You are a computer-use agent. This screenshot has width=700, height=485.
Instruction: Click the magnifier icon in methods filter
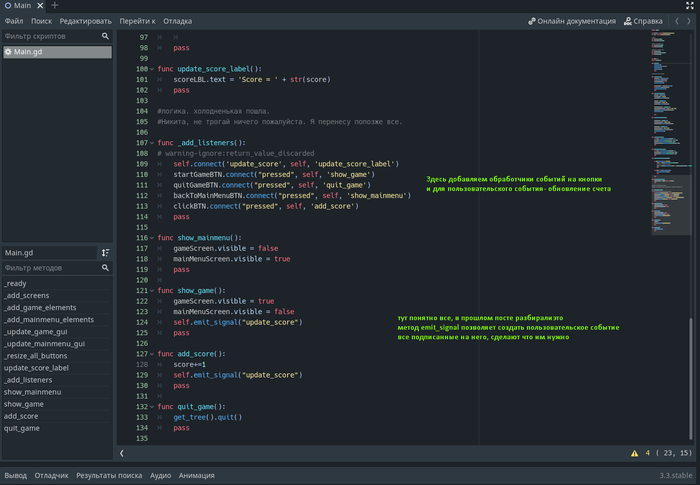click(105, 269)
